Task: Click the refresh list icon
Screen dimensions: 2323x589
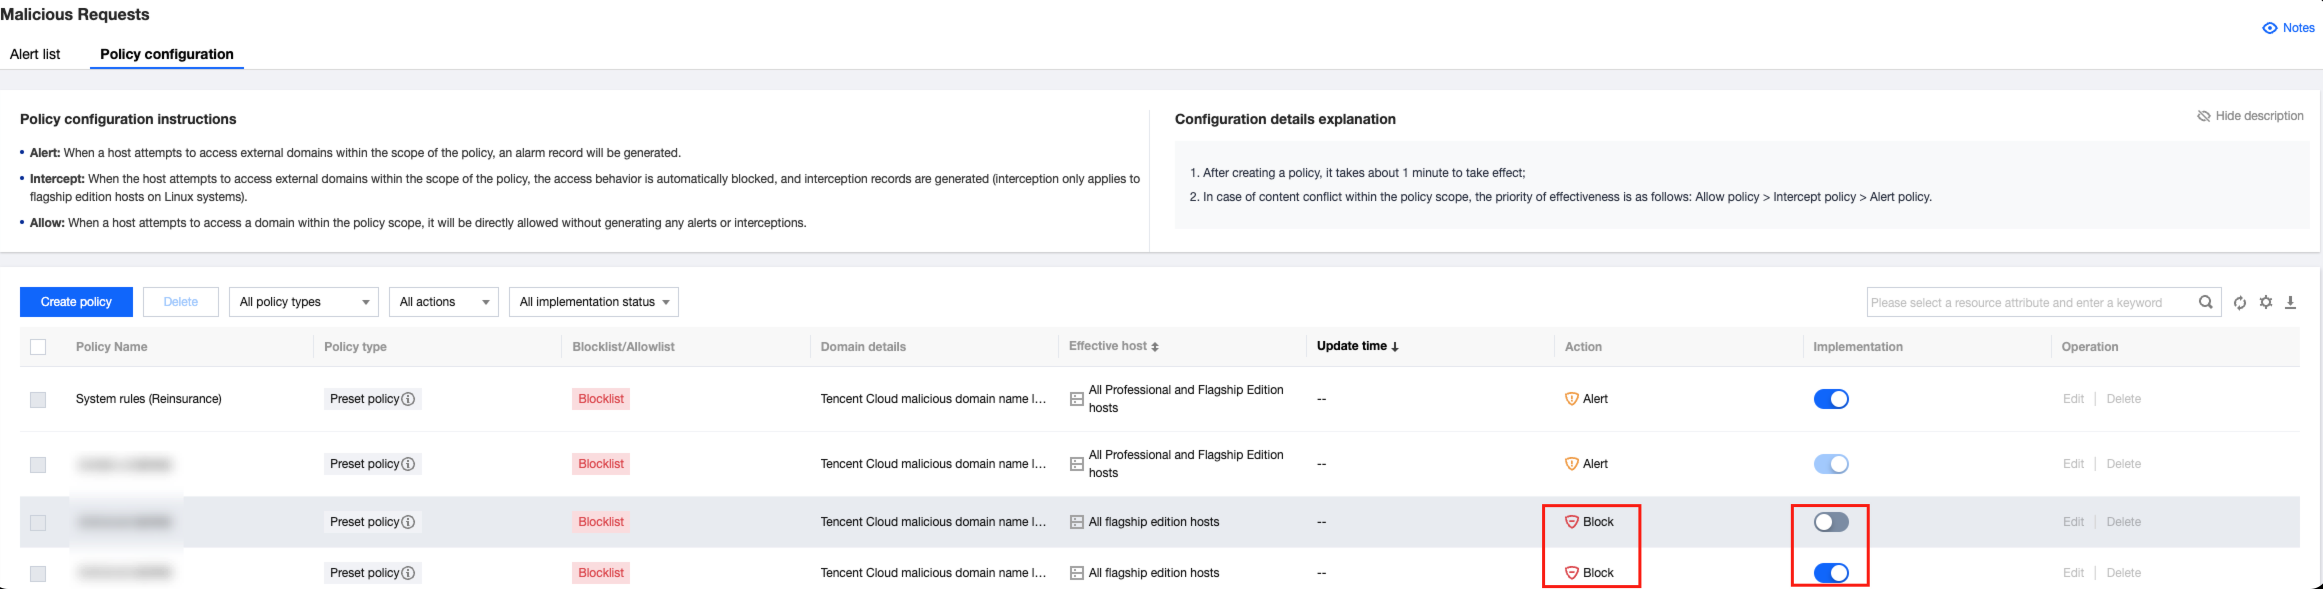Action: pos(2240,303)
